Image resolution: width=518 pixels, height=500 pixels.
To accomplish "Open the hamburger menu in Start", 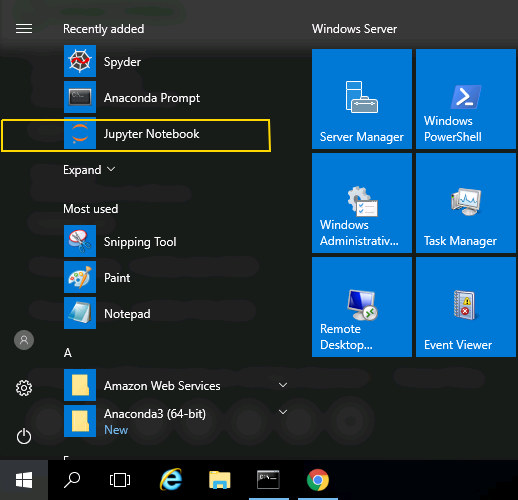I will pos(24,29).
